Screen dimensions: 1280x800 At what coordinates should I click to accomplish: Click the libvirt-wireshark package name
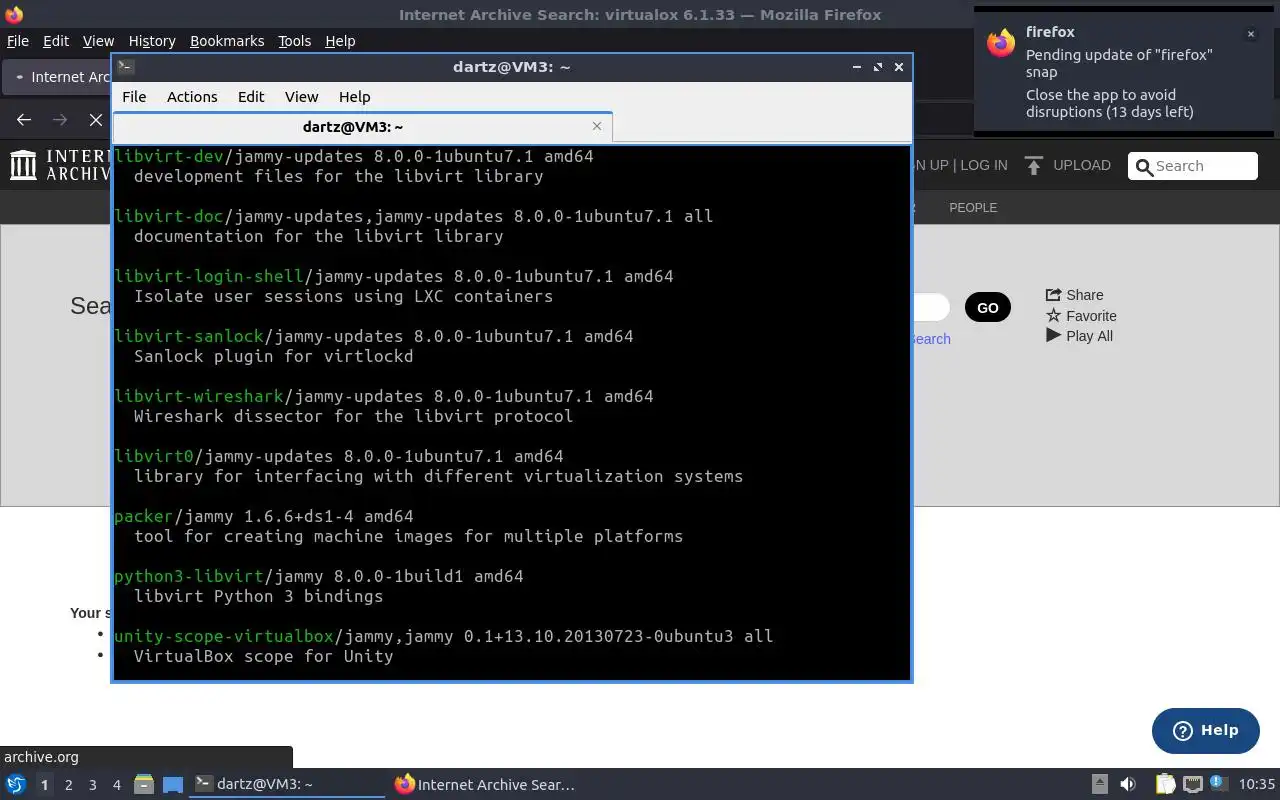[199, 396]
